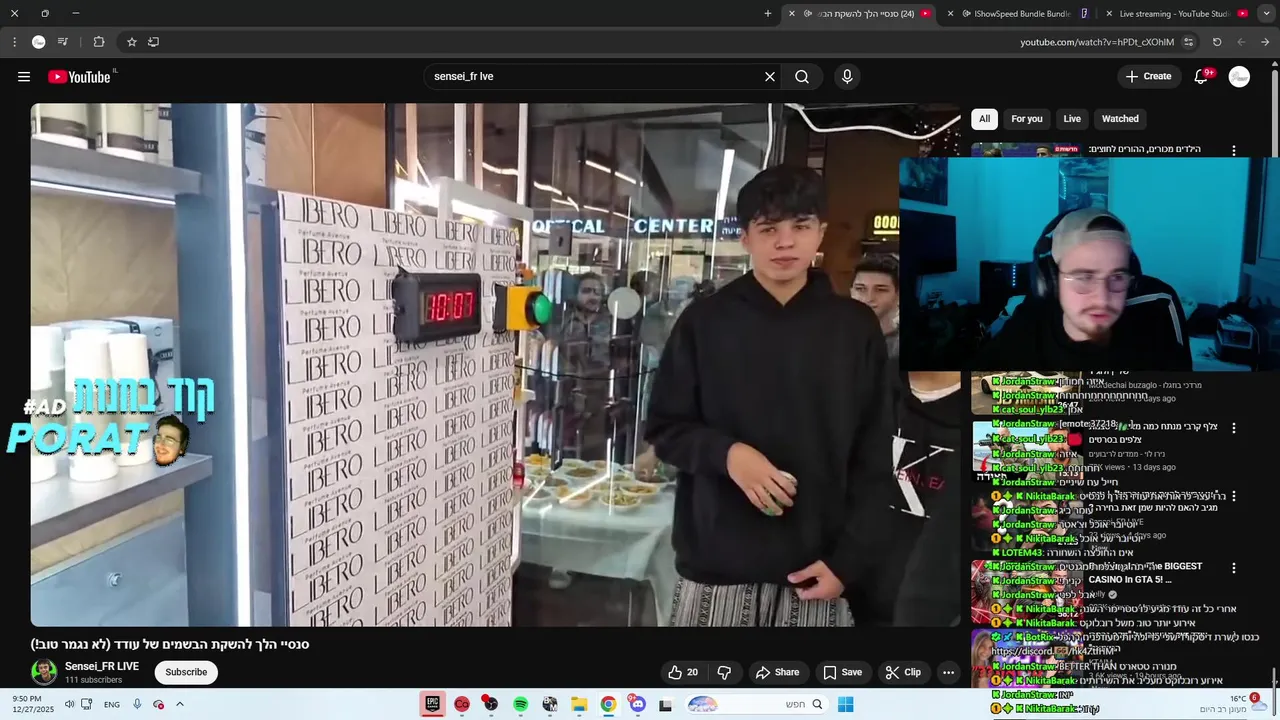This screenshot has width=1280, height=720.
Task: Open the browser profile icon
Action: coord(38,42)
